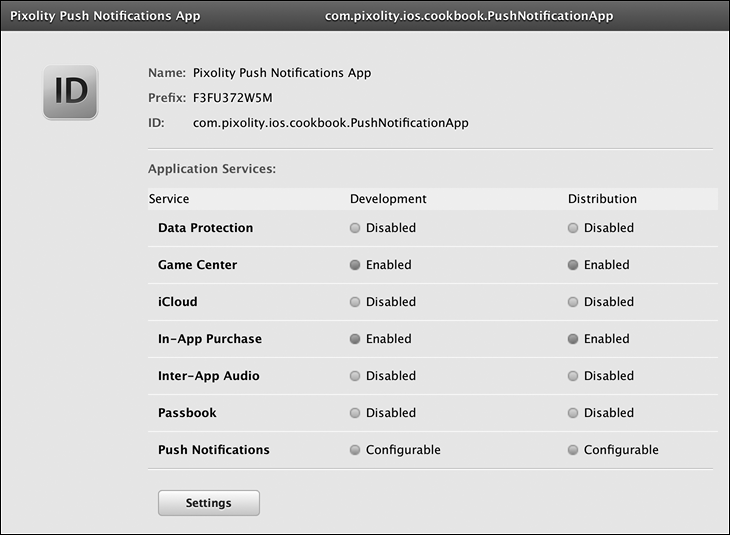Click iCloud Distribution disabled indicator
This screenshot has width=730, height=535.
[573, 302]
